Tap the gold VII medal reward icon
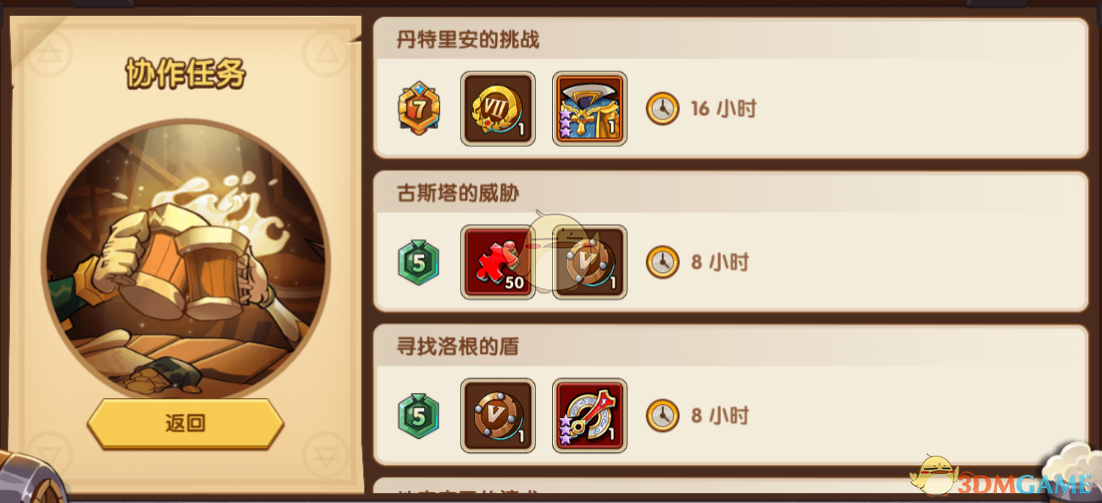The width and height of the screenshot is (1102, 503). (498, 108)
